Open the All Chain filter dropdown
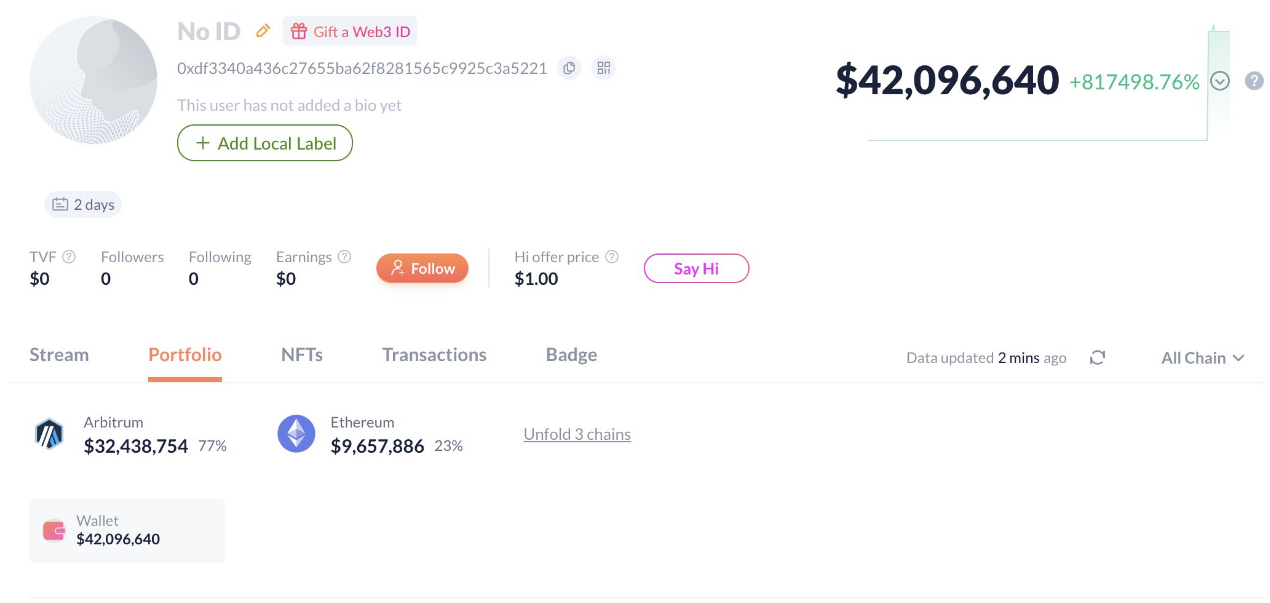This screenshot has width=1270, height=603. point(1202,358)
